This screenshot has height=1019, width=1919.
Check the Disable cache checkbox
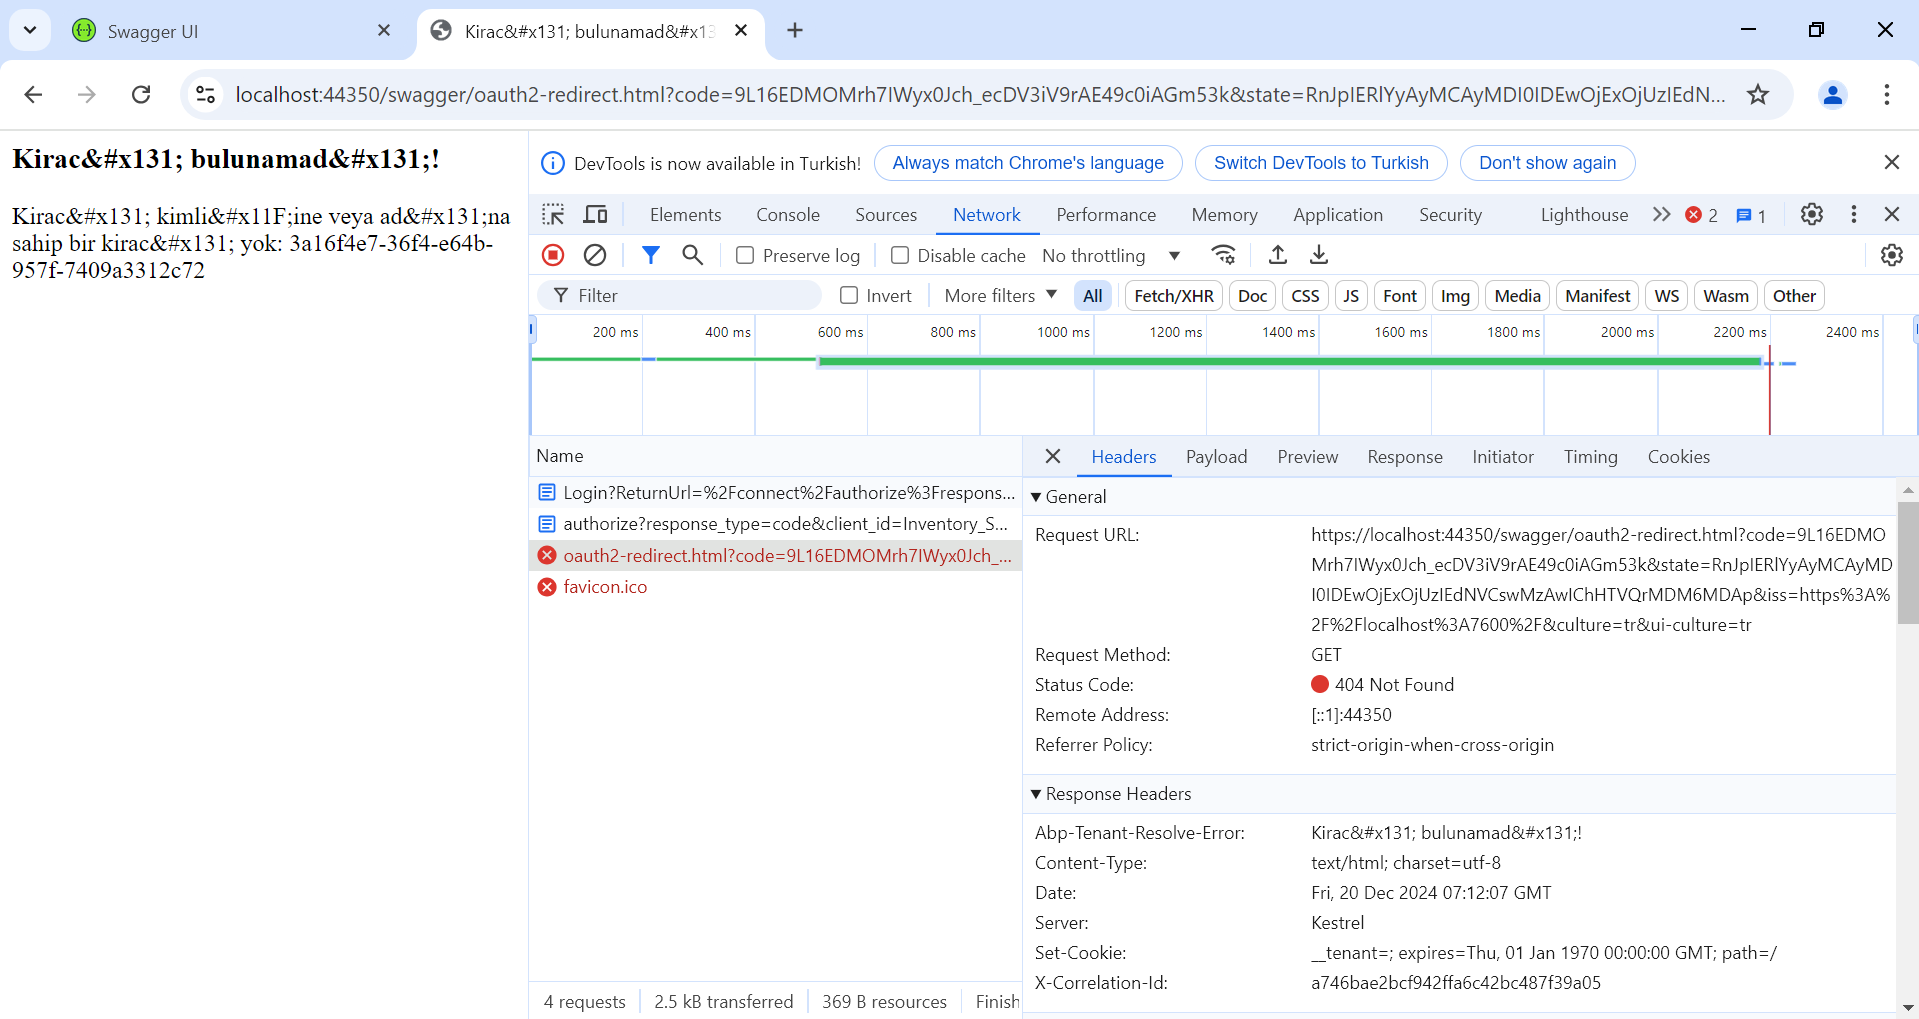[900, 255]
